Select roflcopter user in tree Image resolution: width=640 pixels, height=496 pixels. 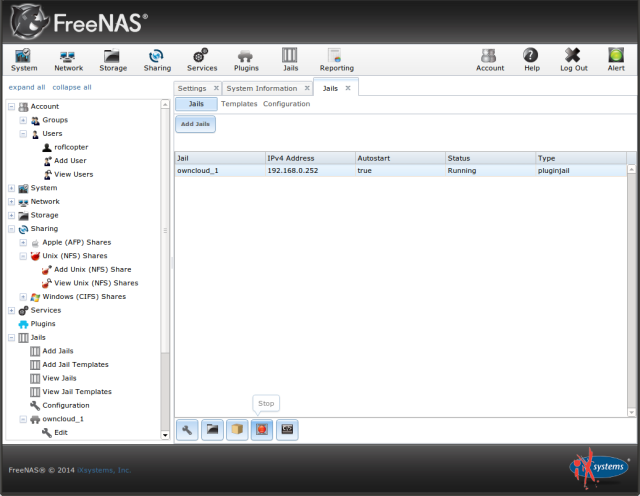(65, 147)
